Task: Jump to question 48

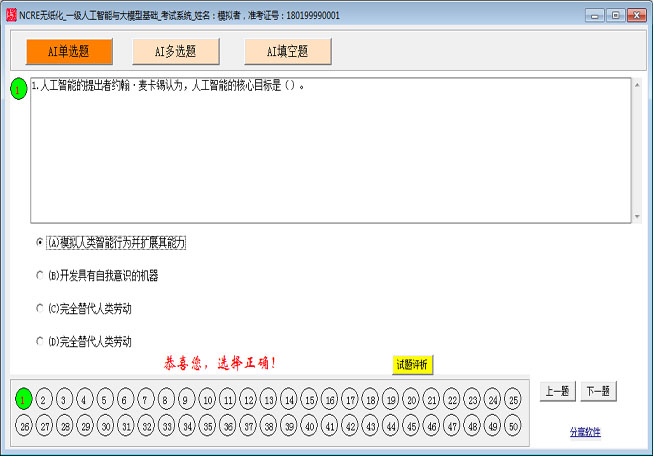Action: 472,426
